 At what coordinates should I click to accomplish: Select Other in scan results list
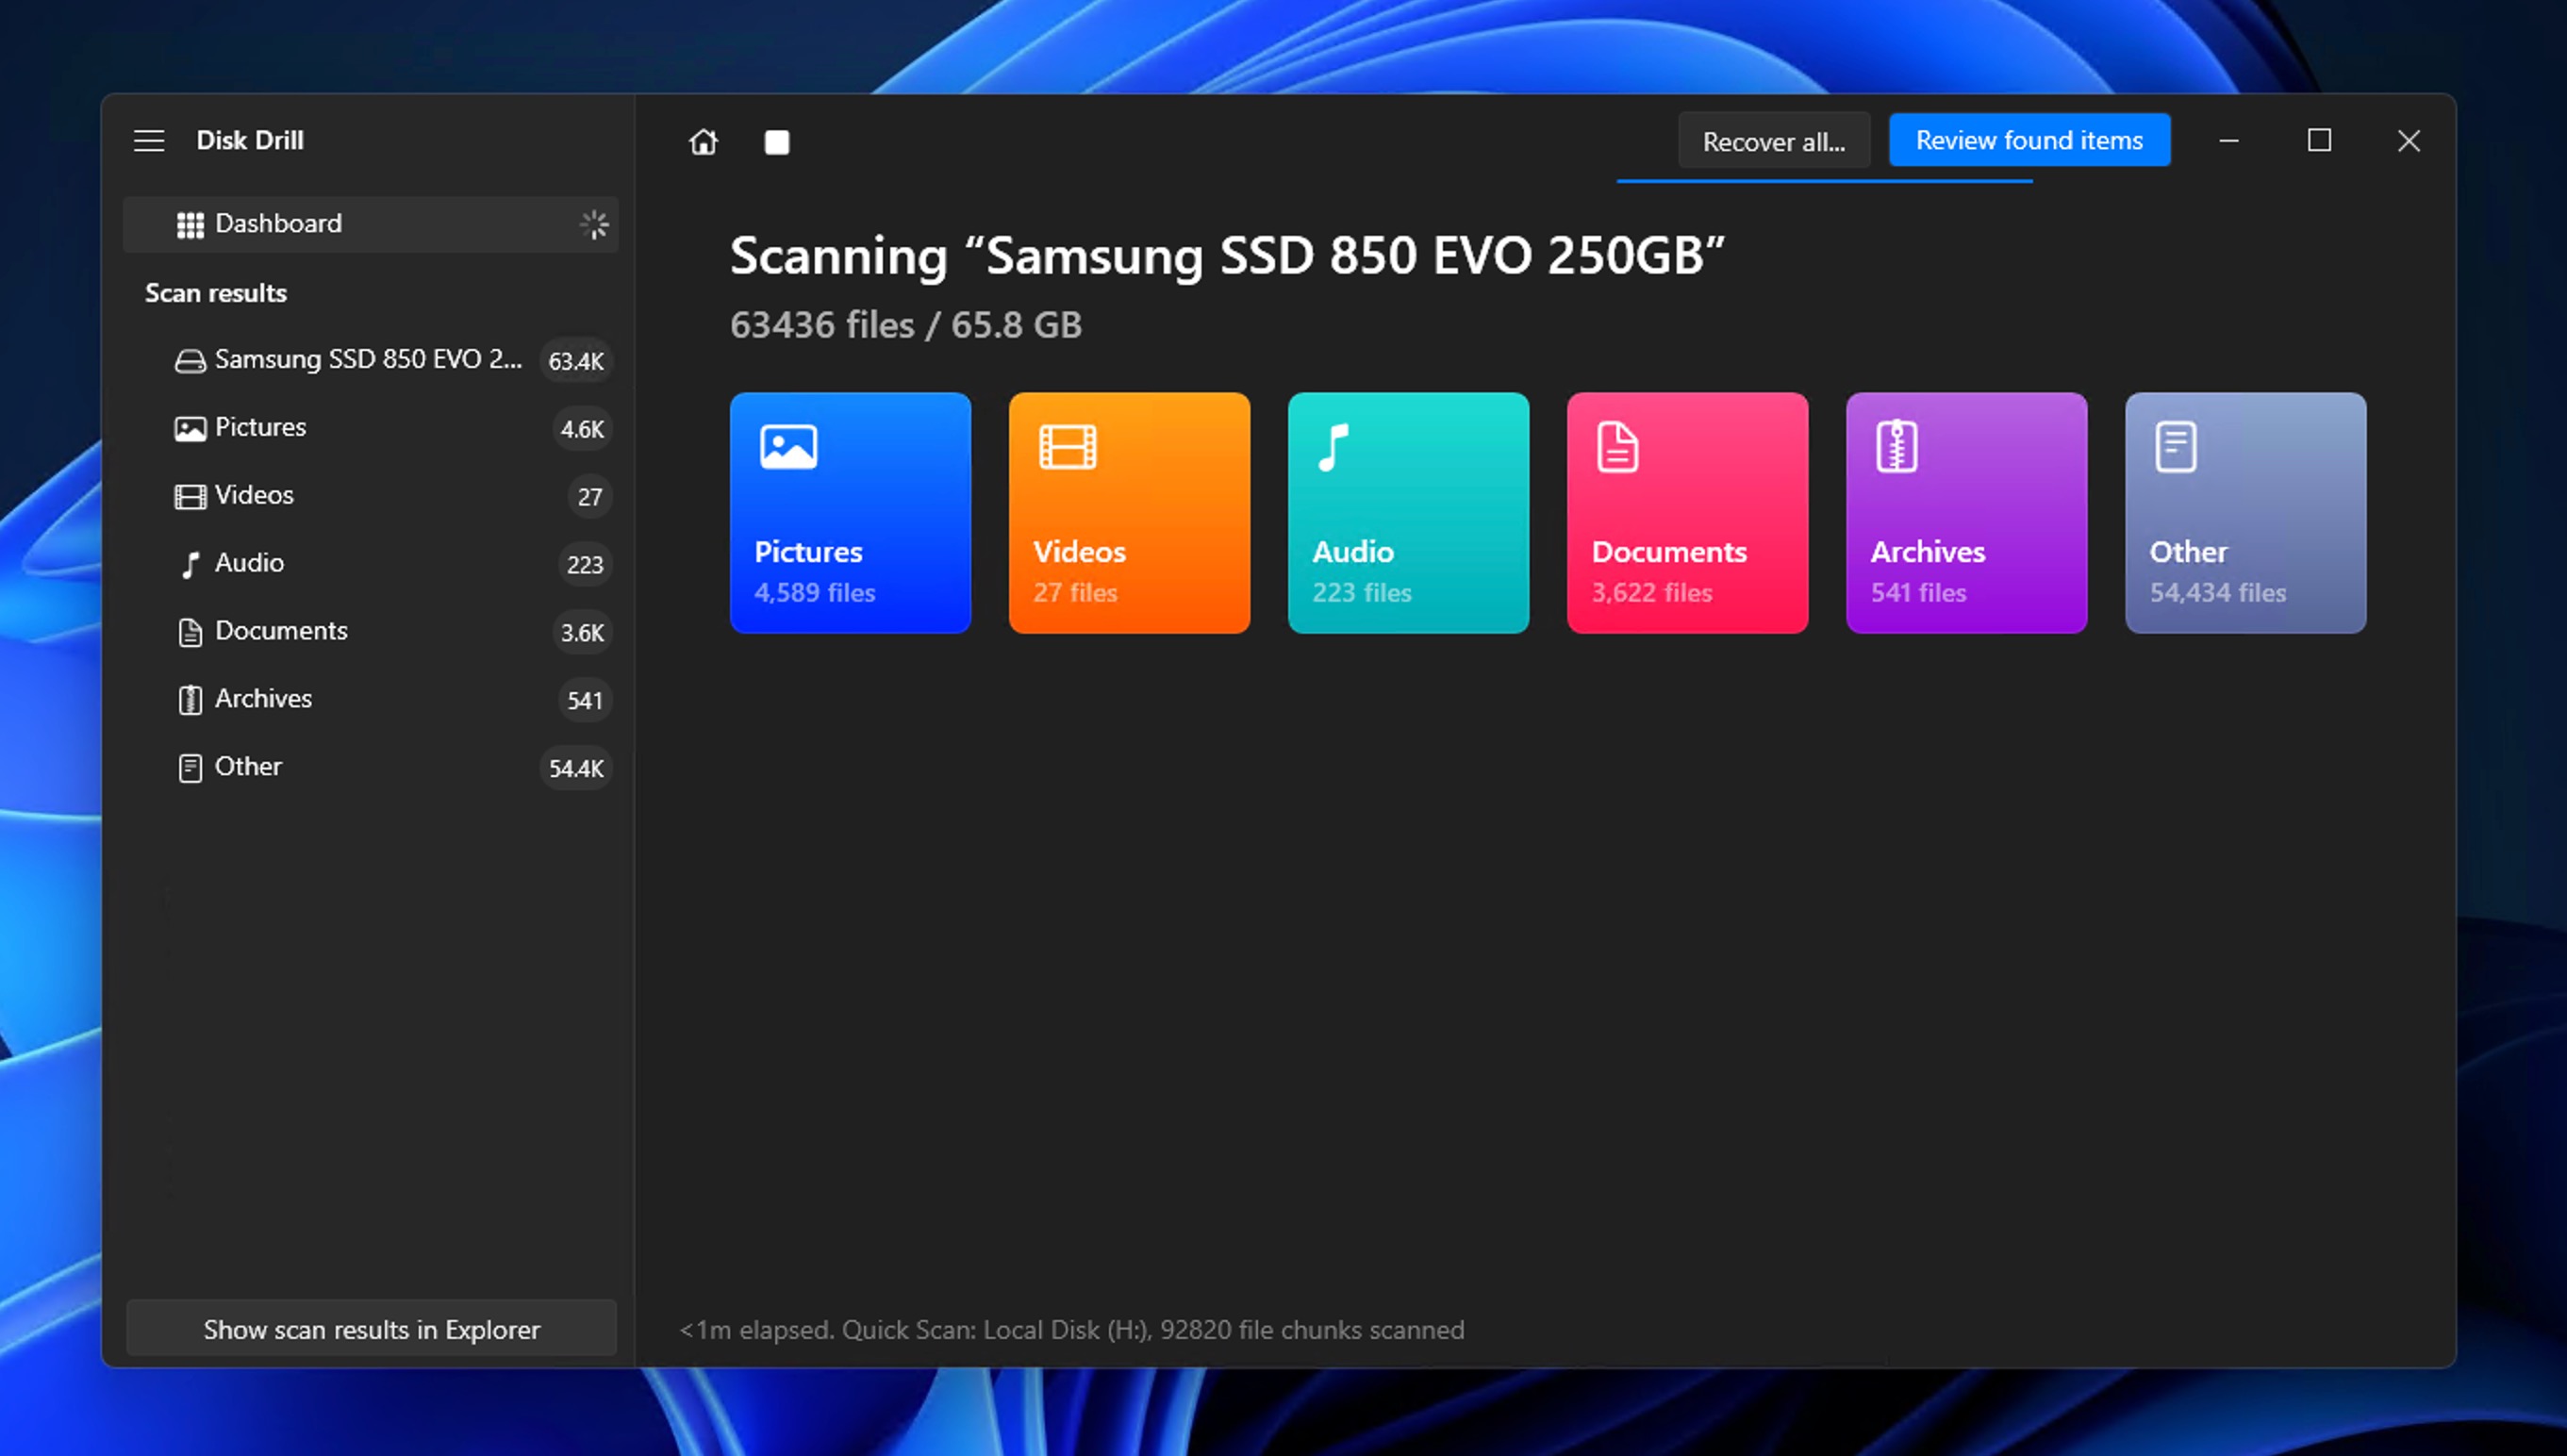tap(371, 768)
